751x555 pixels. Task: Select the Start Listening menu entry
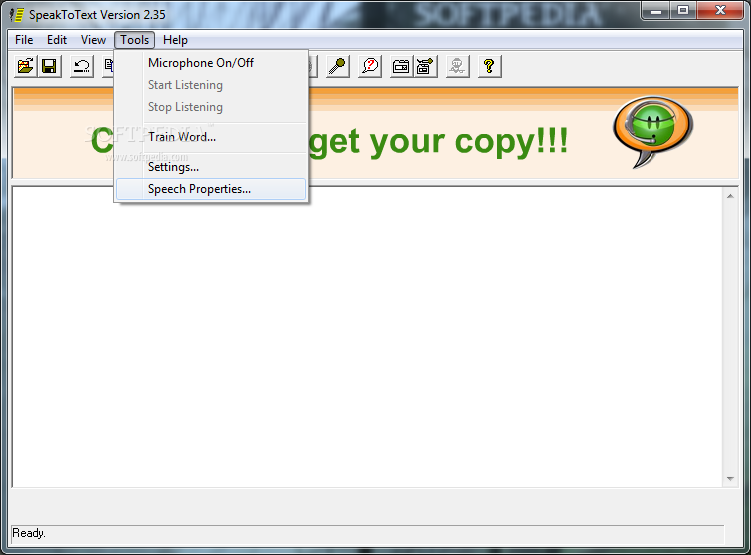(211, 85)
